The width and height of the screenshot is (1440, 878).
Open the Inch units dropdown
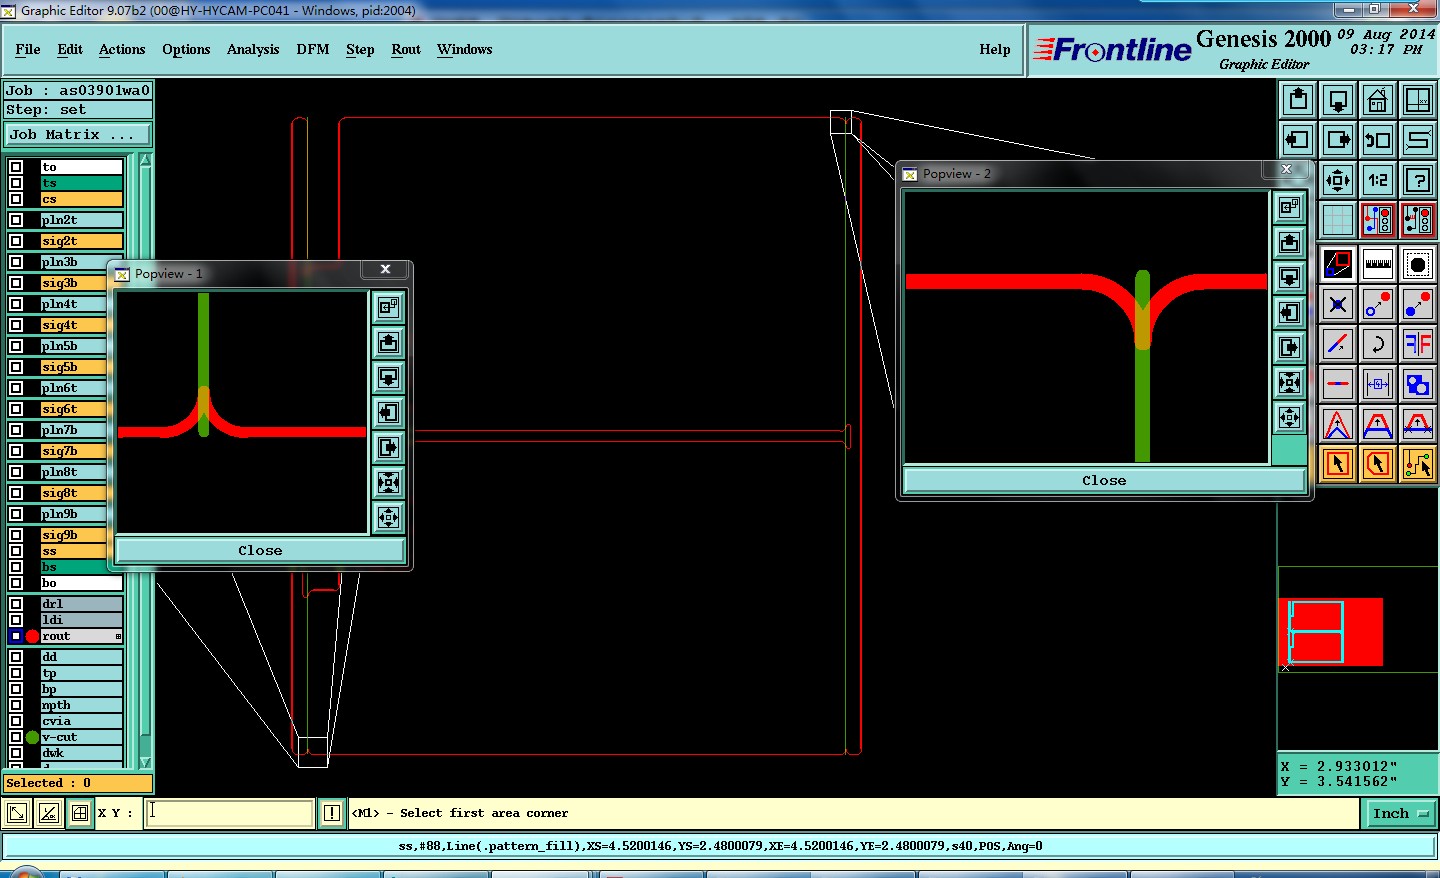click(x=1400, y=813)
